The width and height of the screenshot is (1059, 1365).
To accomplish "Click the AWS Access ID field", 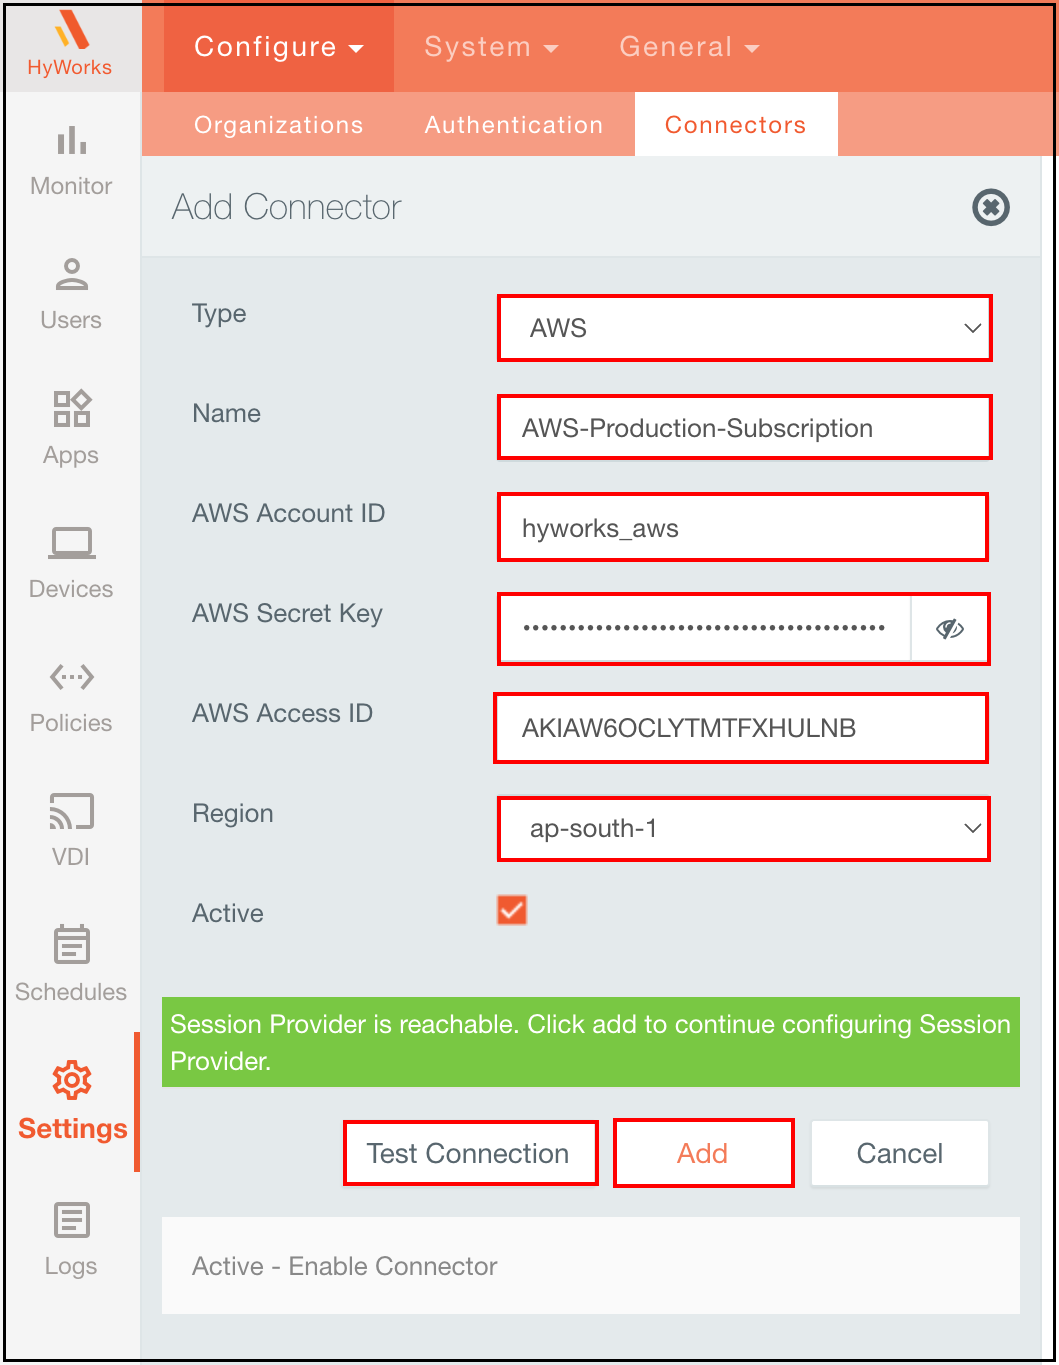I will [x=741, y=728].
